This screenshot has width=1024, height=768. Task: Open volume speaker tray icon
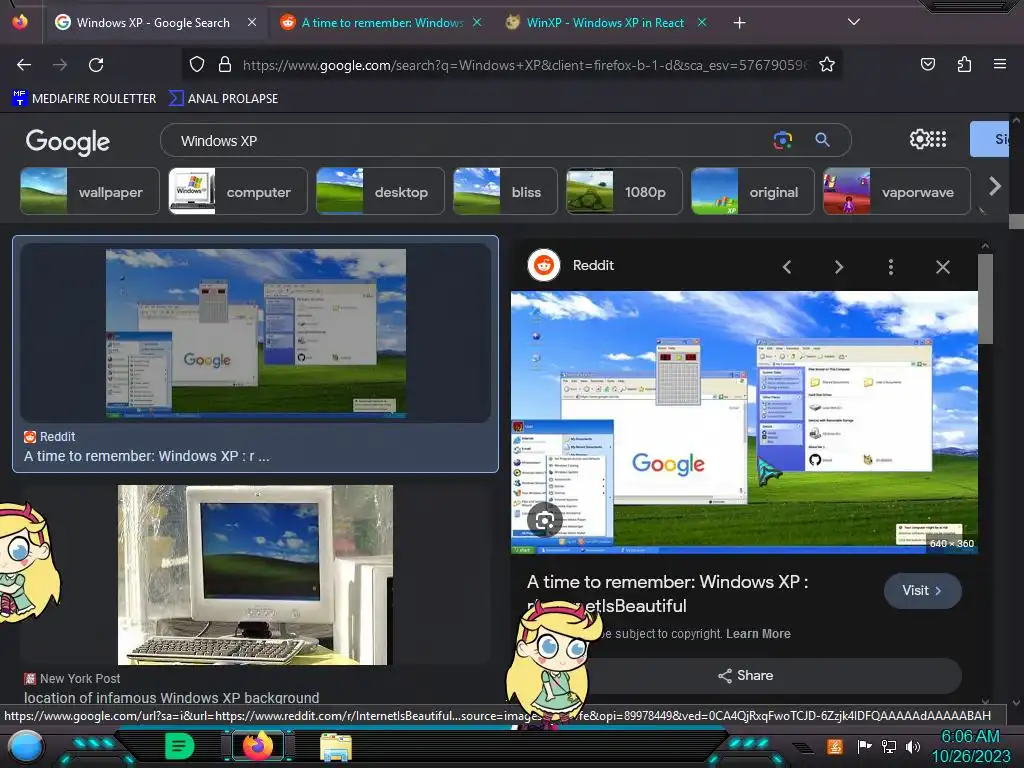click(912, 746)
